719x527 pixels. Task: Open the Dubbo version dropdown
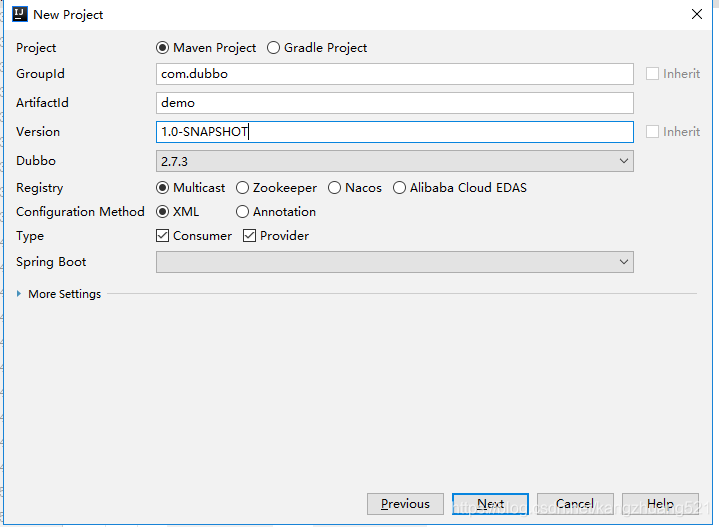pos(395,161)
